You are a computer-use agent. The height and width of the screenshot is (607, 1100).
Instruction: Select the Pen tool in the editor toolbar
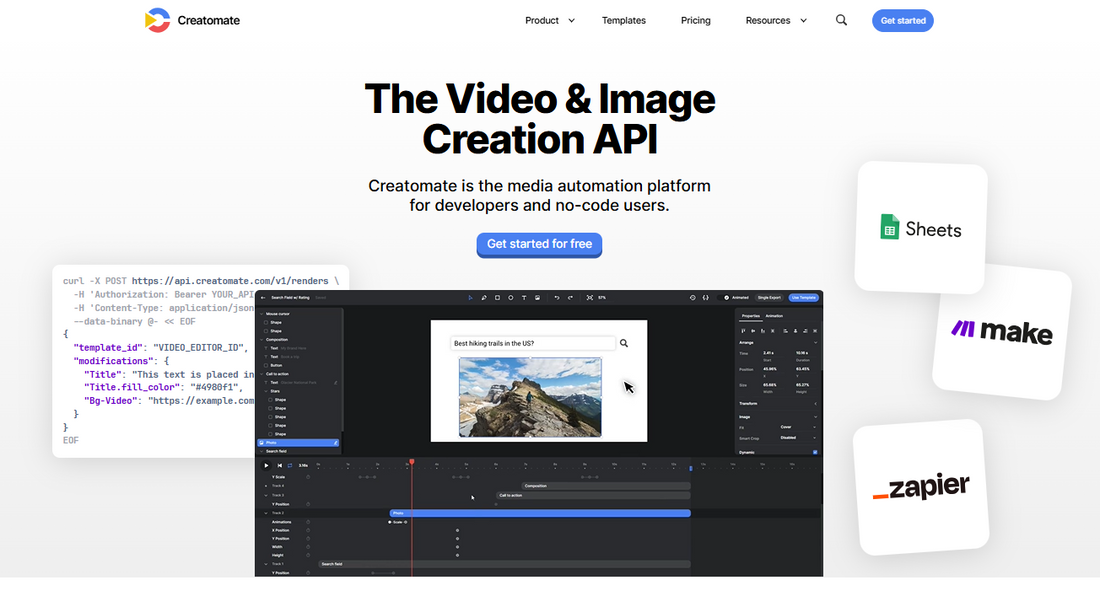coord(484,297)
